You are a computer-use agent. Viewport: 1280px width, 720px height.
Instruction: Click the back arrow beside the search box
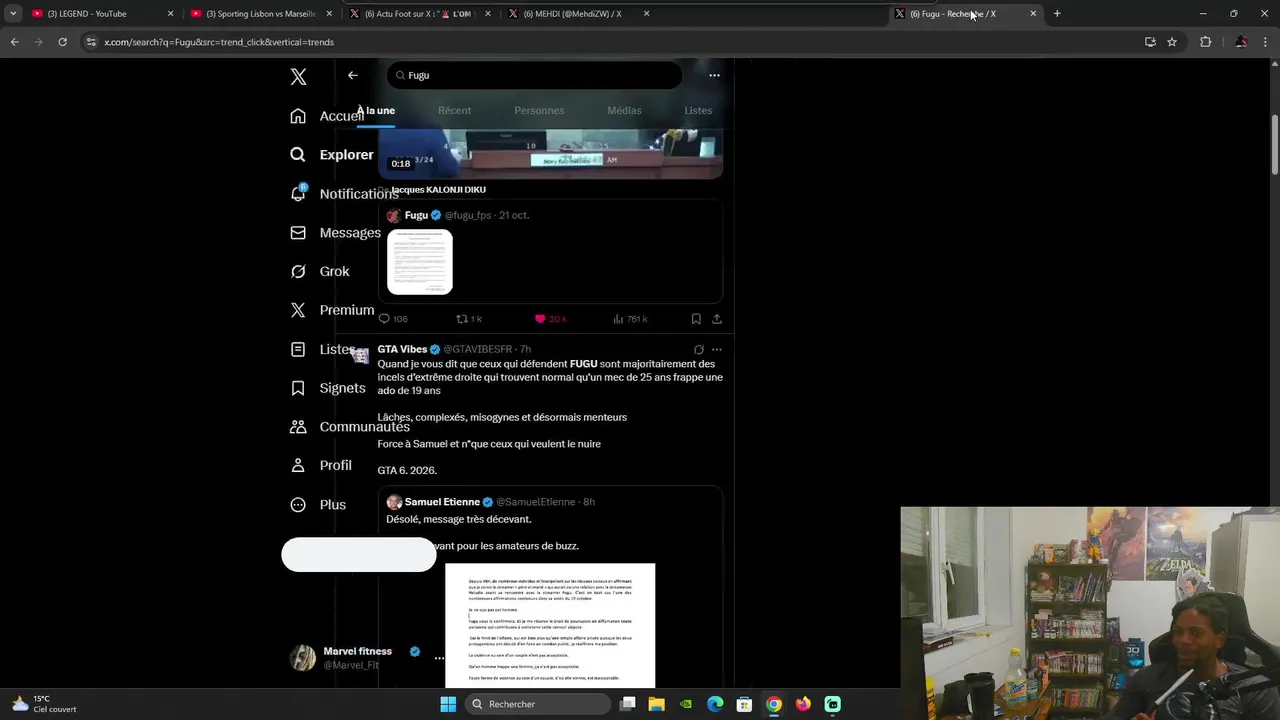[352, 75]
